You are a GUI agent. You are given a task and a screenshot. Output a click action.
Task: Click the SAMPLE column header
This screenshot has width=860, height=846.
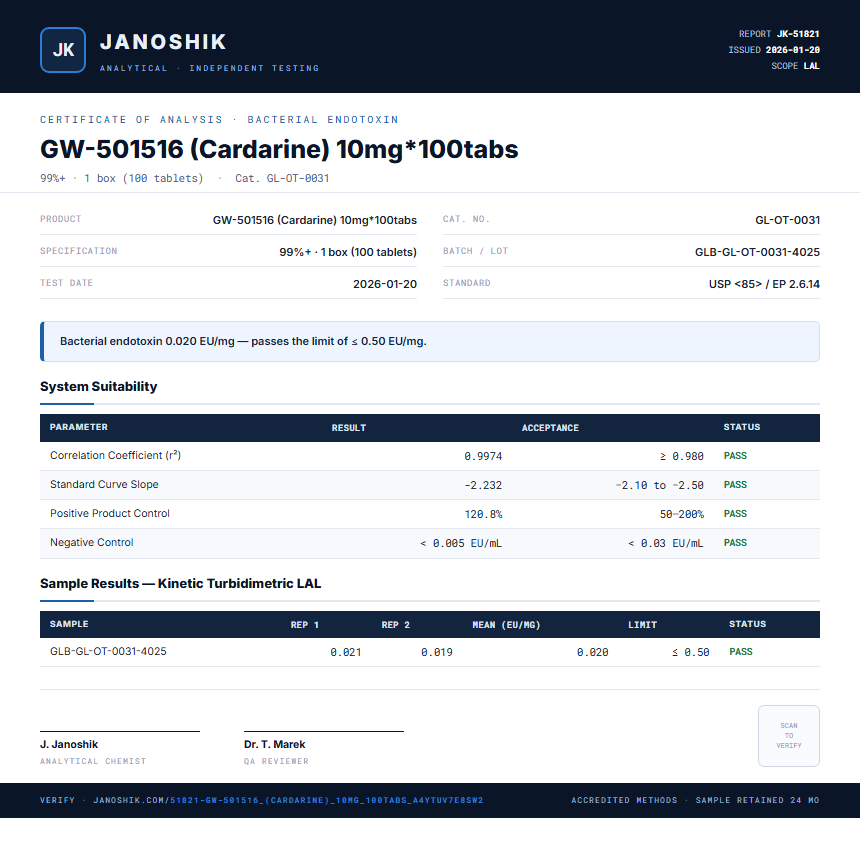click(x=69, y=624)
